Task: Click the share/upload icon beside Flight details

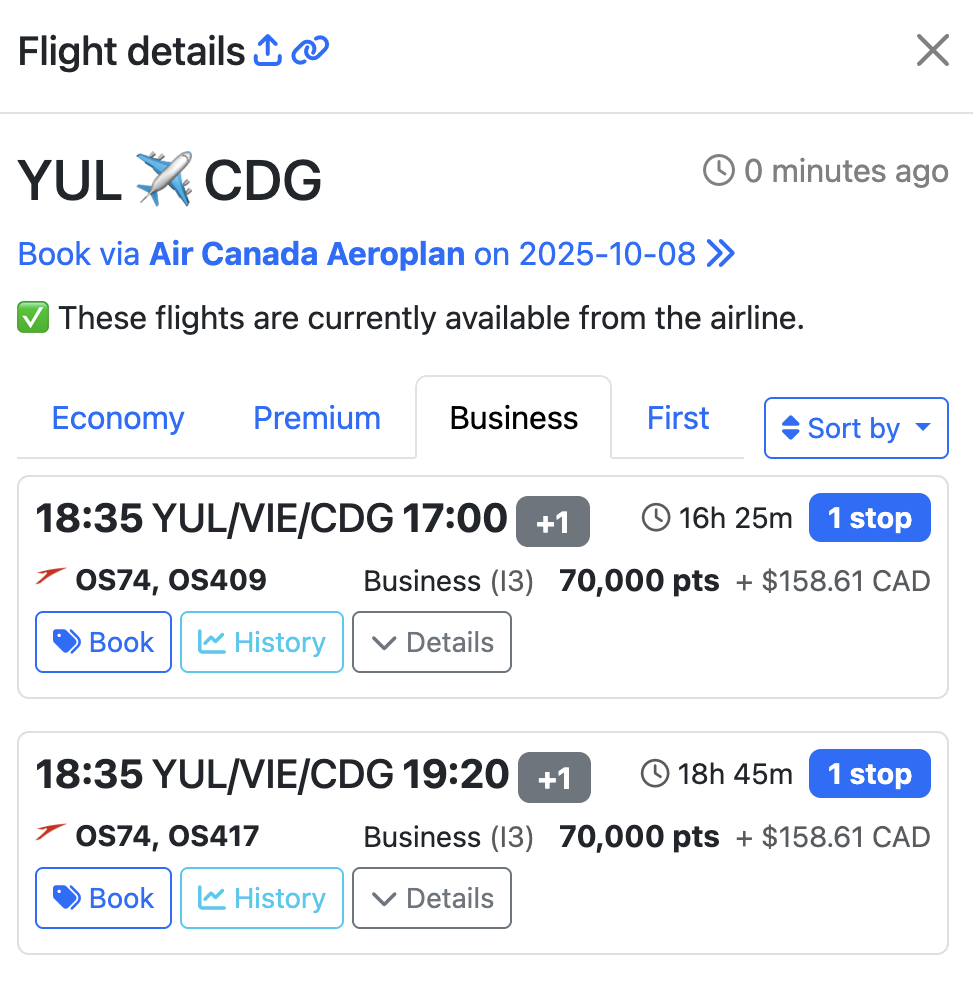Action: pos(268,50)
